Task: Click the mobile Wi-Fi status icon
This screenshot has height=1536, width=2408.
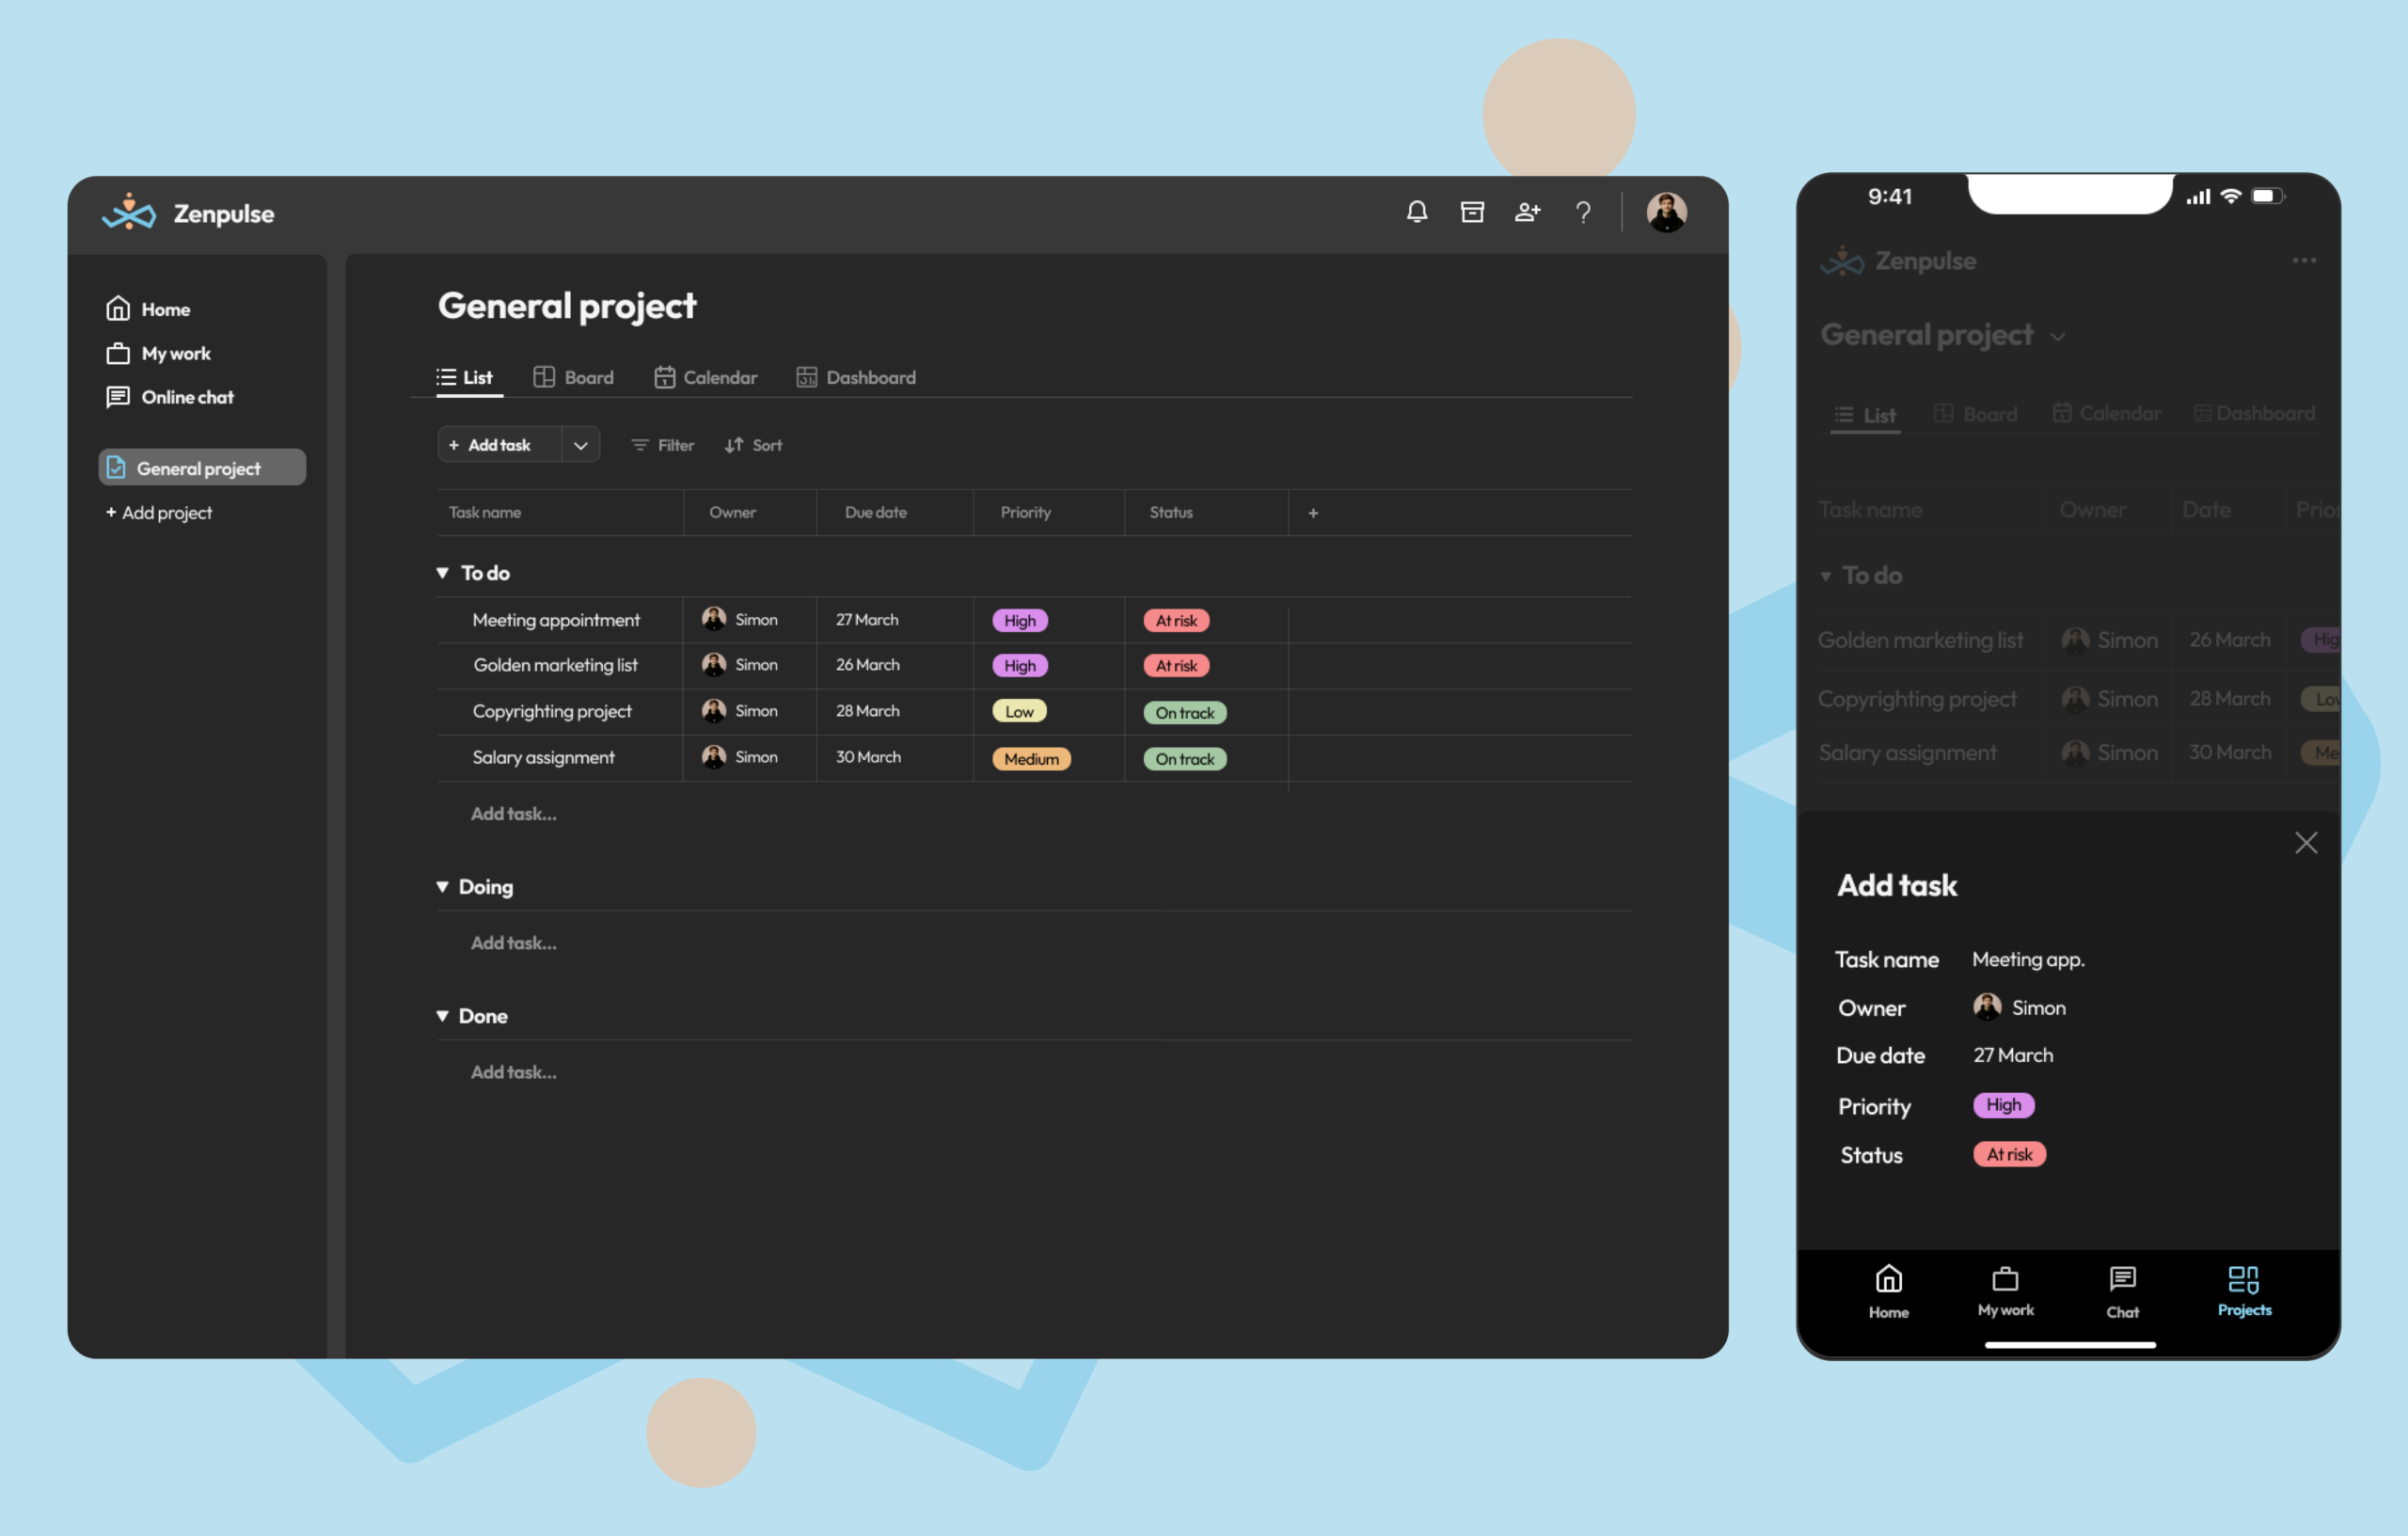Action: point(2230,196)
